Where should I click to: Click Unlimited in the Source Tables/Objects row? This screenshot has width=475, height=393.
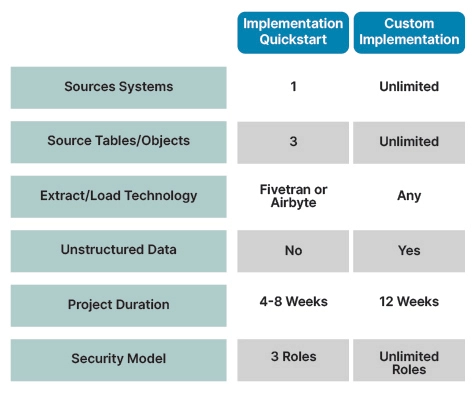[x=409, y=143]
